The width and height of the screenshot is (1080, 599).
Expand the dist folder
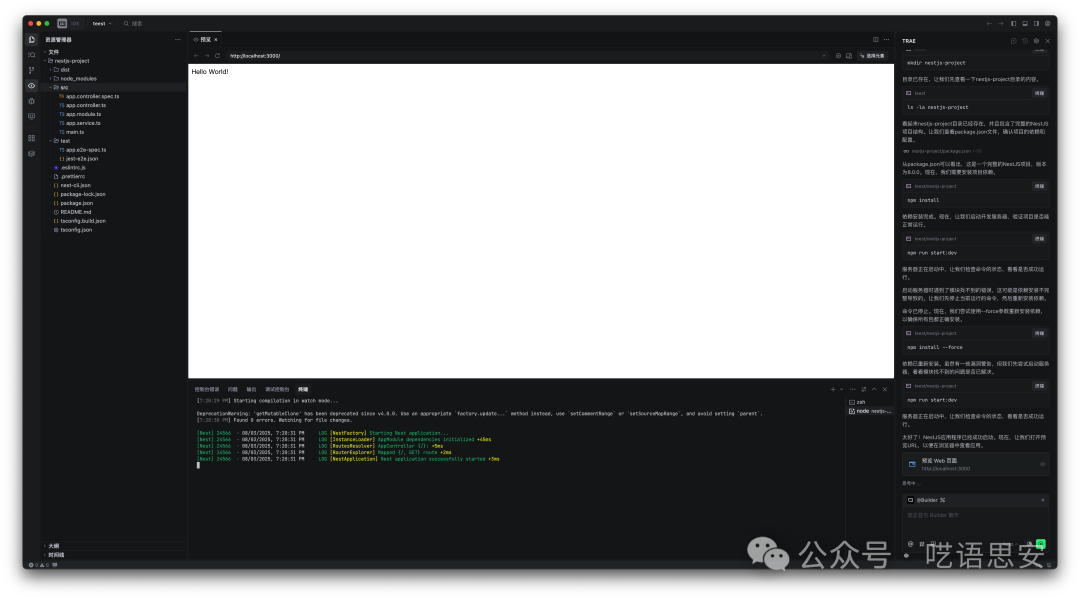coord(64,69)
